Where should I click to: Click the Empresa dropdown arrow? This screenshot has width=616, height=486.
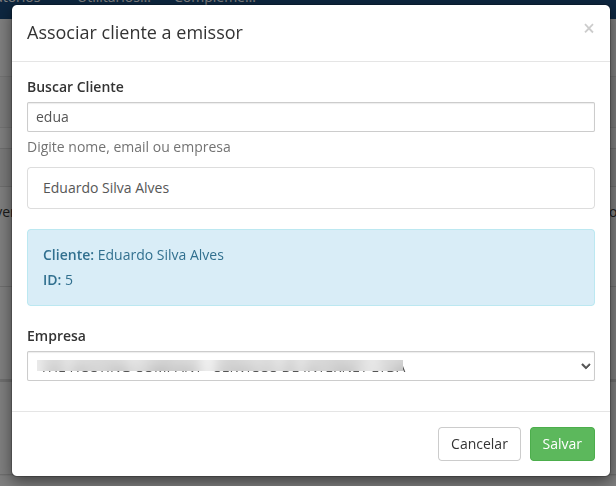586,366
